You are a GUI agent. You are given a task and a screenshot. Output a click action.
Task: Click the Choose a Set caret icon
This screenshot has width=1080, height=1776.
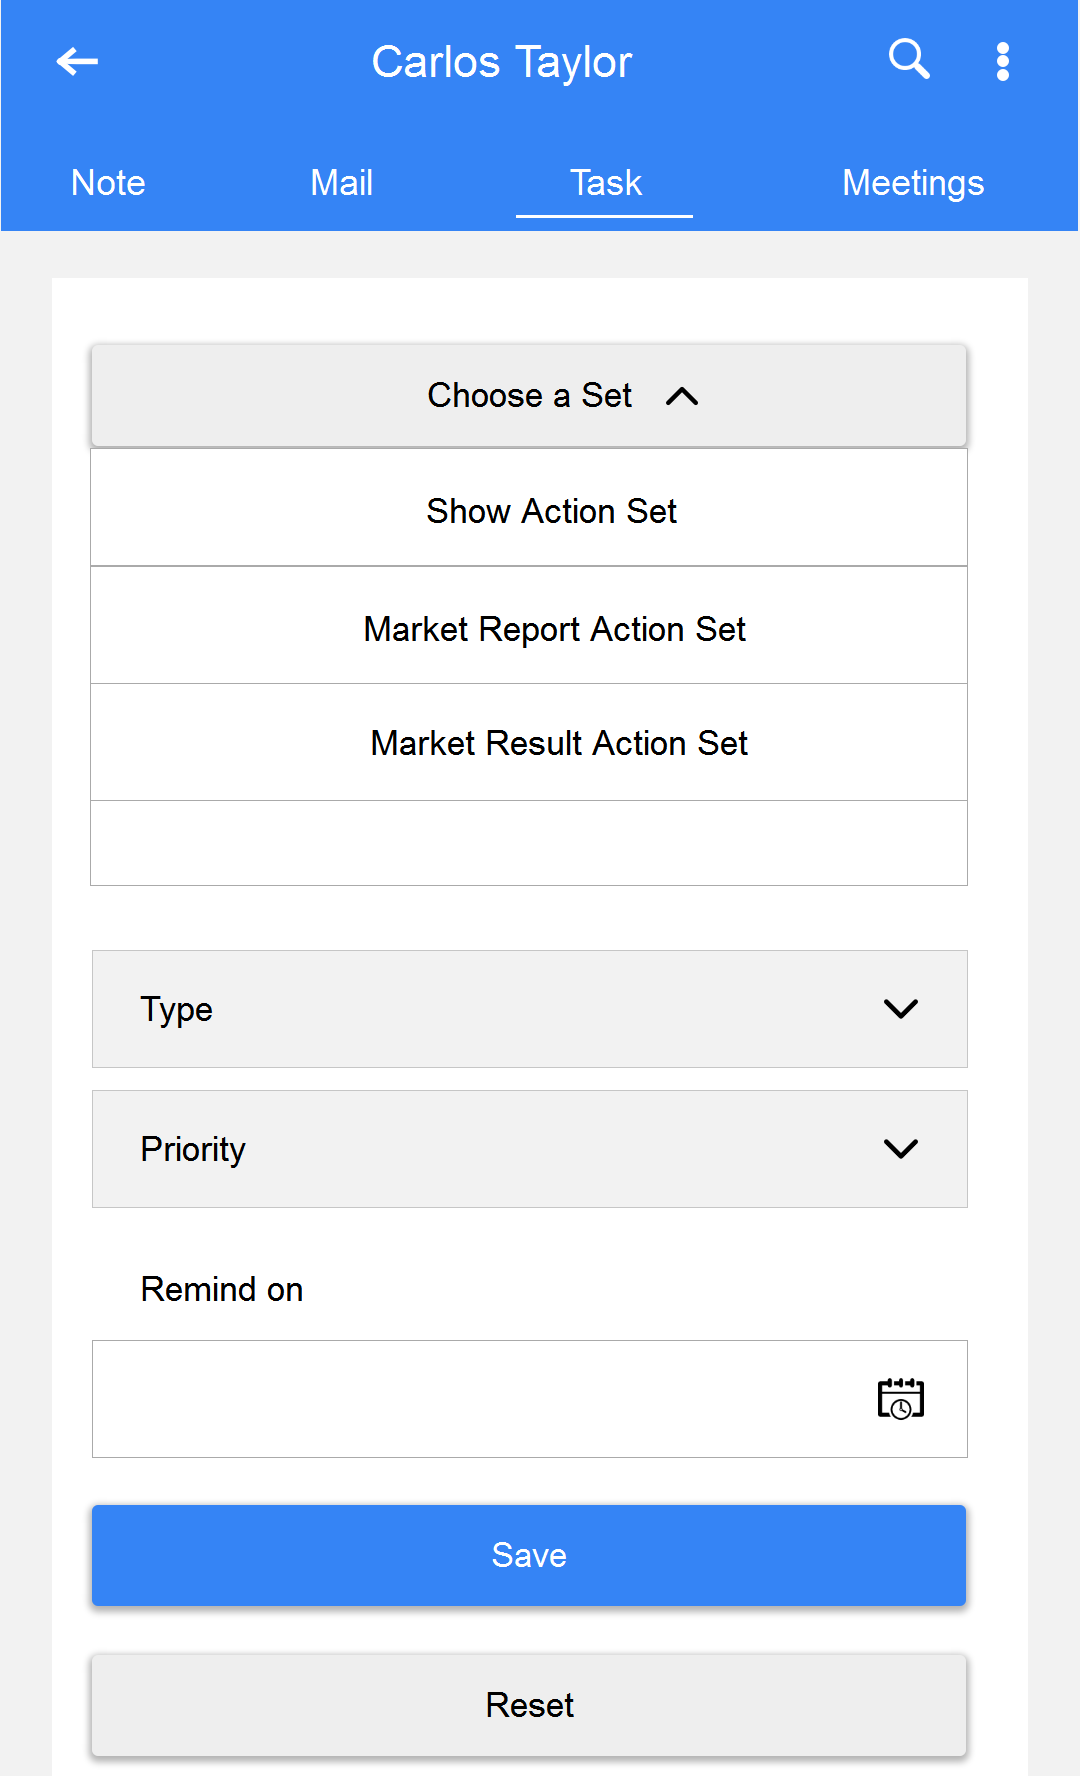coord(682,396)
